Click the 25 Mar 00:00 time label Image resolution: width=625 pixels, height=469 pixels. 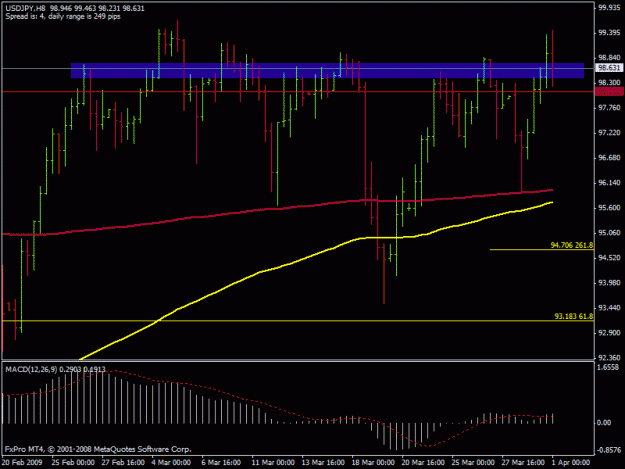473,463
